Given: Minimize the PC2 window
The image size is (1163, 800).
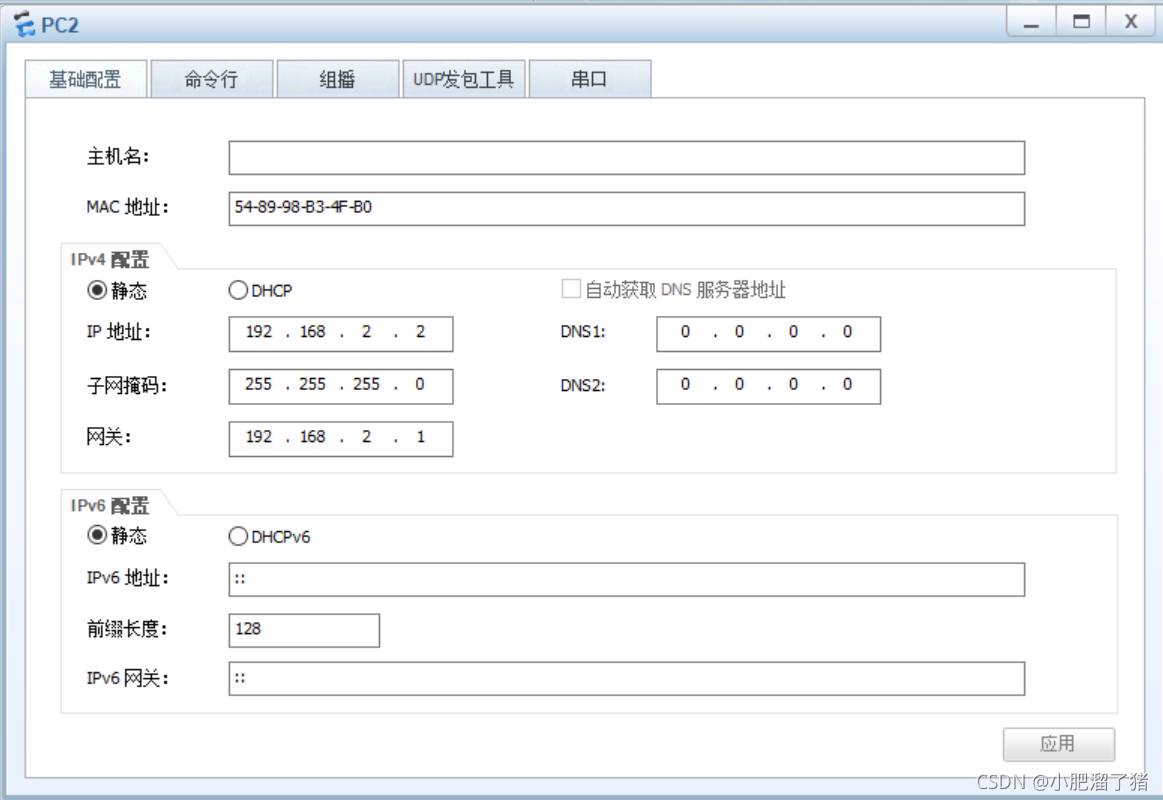Looking at the screenshot, I should pos(1031,22).
